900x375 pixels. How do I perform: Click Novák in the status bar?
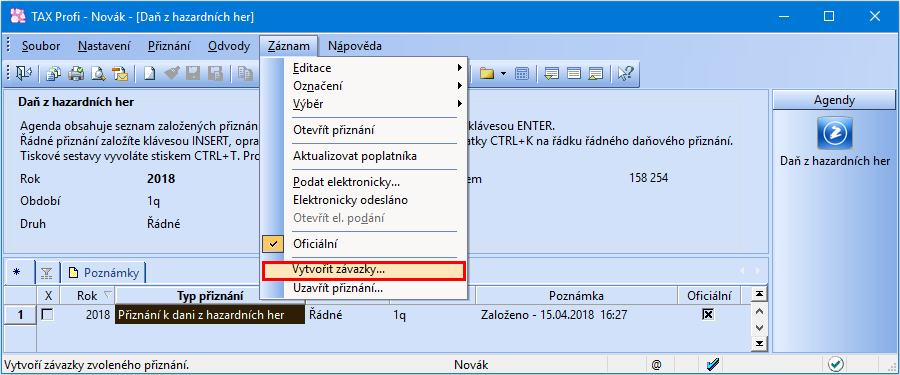click(471, 365)
